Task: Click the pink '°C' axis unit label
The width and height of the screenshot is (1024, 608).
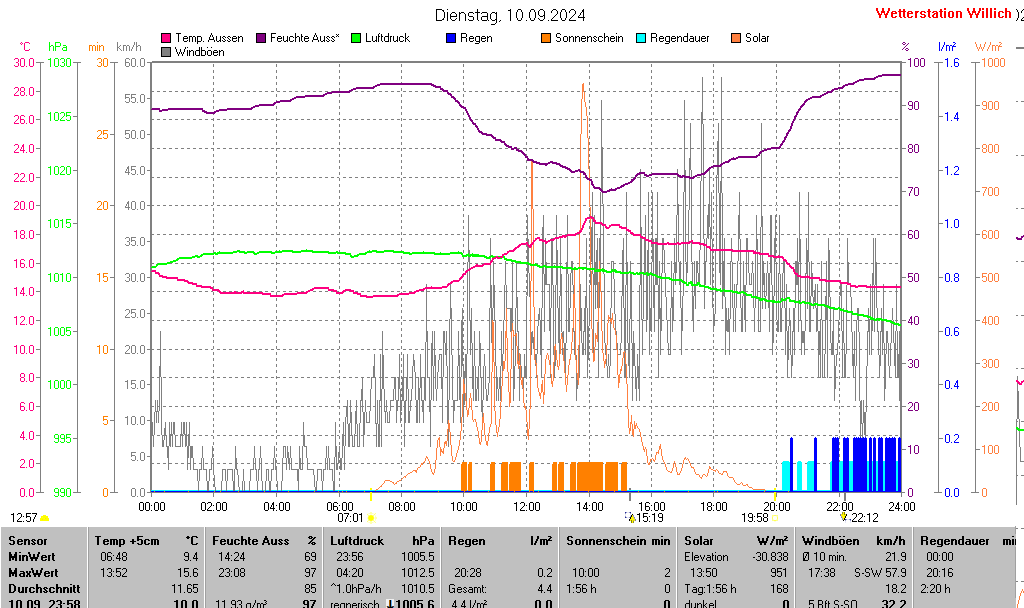Action: pos(25,47)
